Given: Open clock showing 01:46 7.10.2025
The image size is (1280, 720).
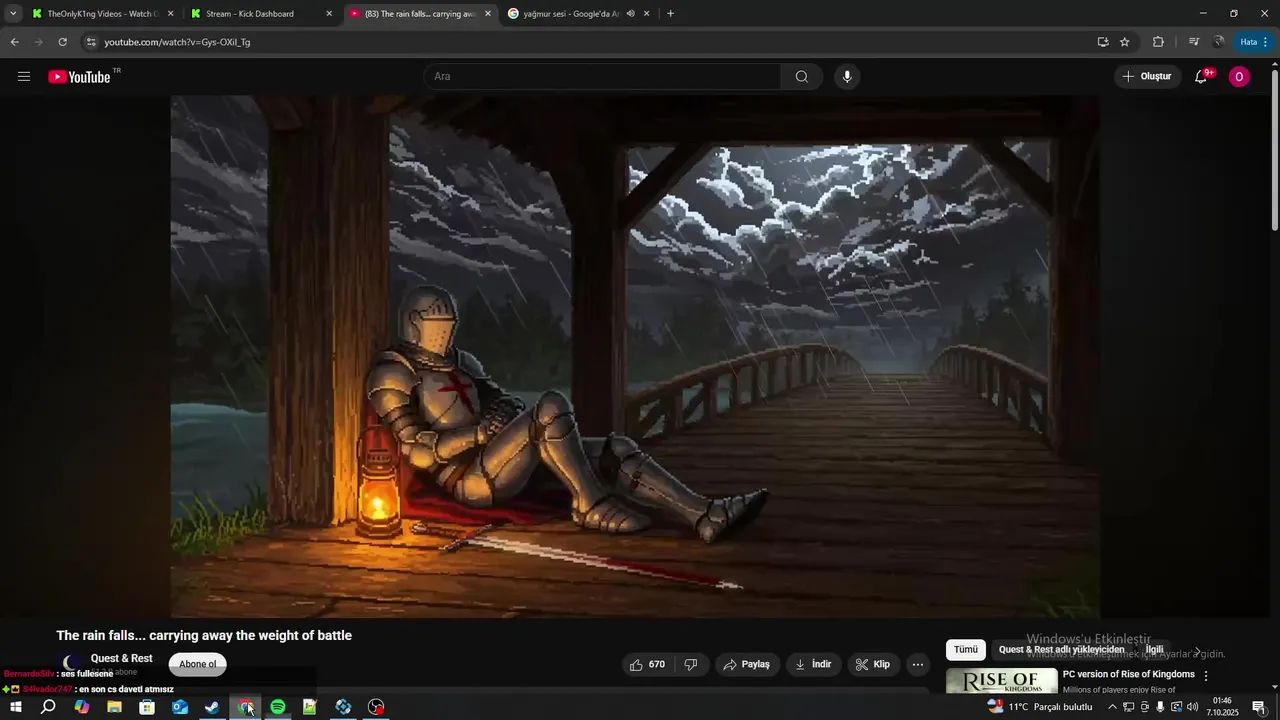Looking at the screenshot, I should [1222, 707].
